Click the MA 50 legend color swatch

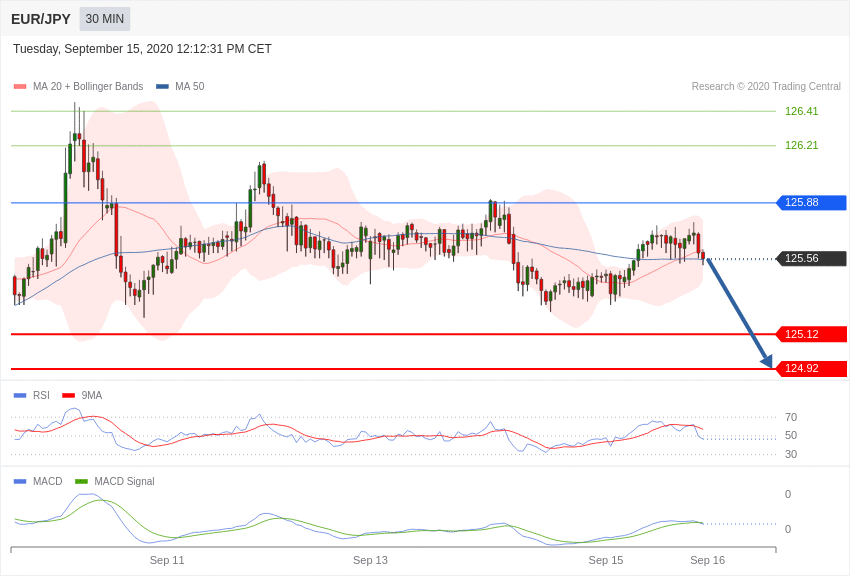click(x=162, y=86)
